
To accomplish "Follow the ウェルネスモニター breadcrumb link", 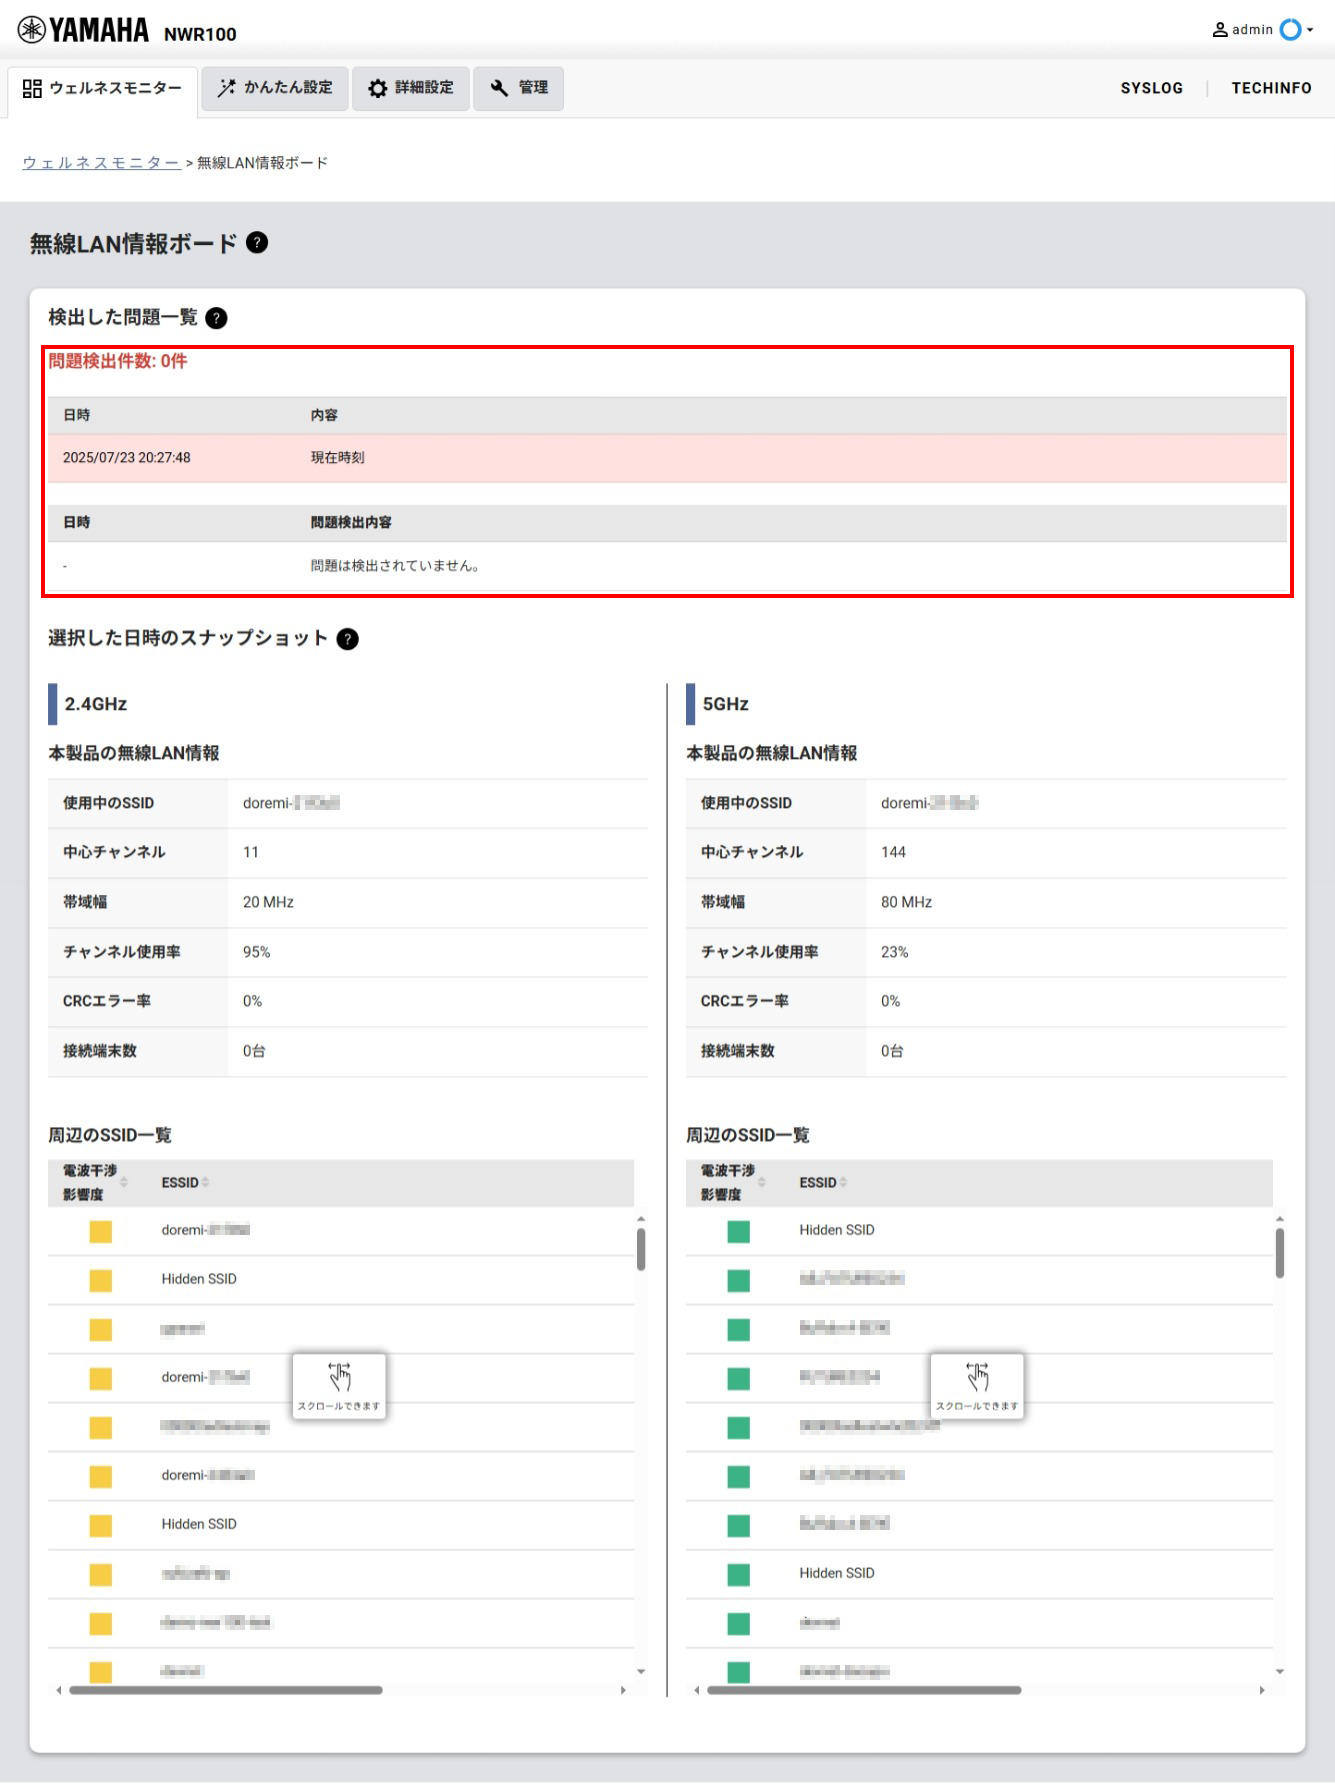I will pos(101,163).
